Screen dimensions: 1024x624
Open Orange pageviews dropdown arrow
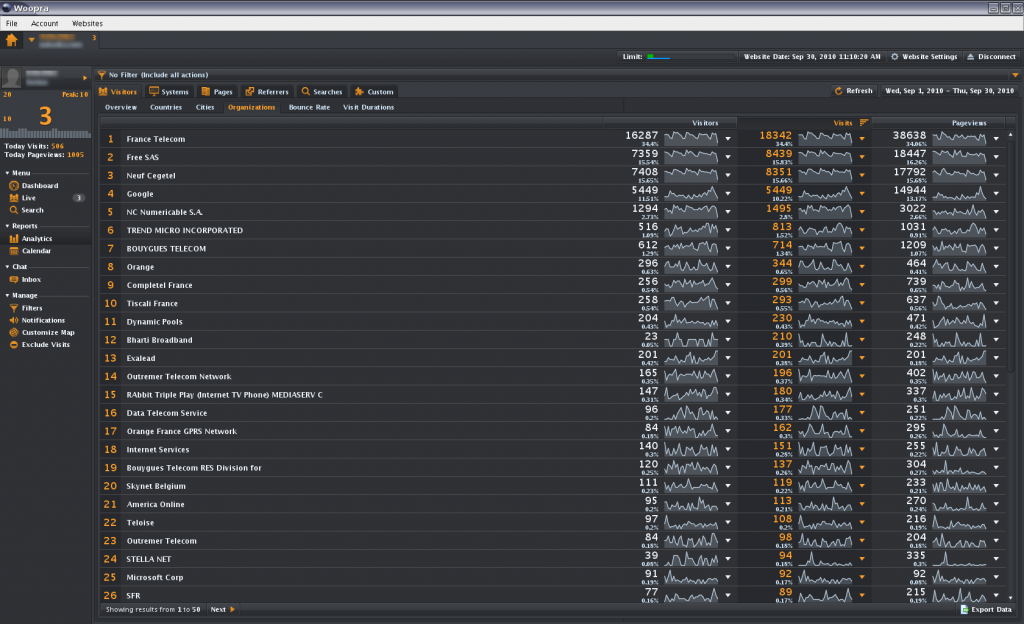coord(996,266)
